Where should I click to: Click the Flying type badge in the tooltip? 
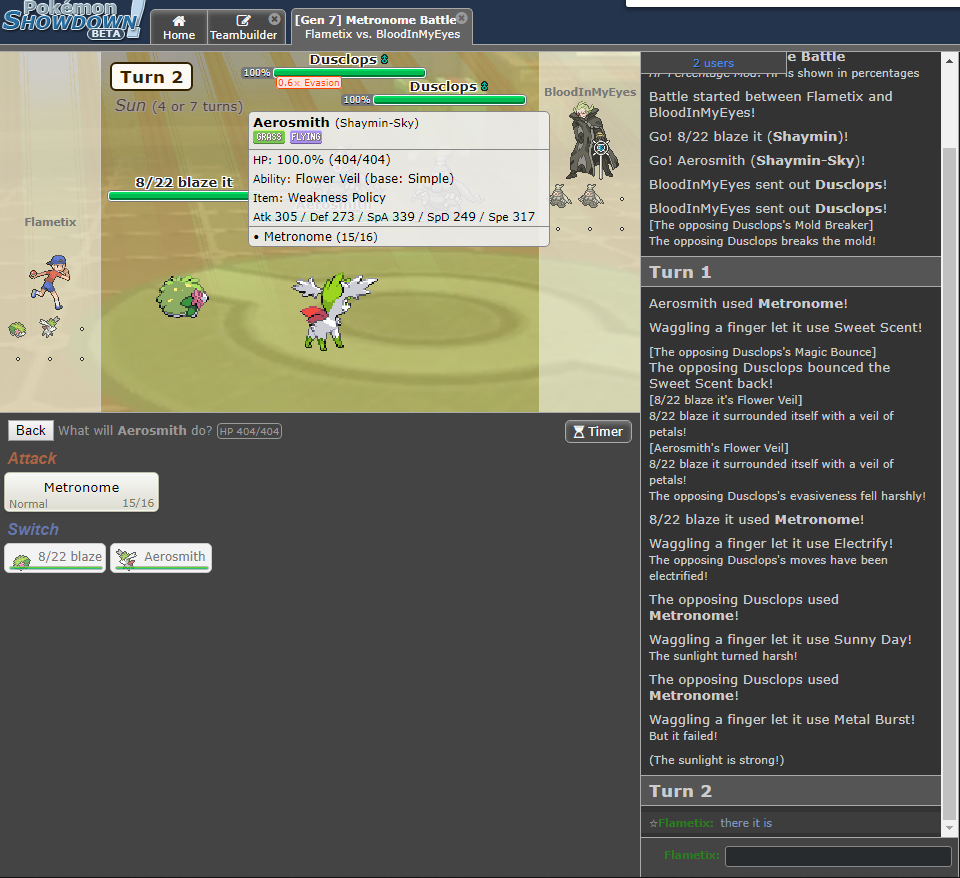[306, 137]
